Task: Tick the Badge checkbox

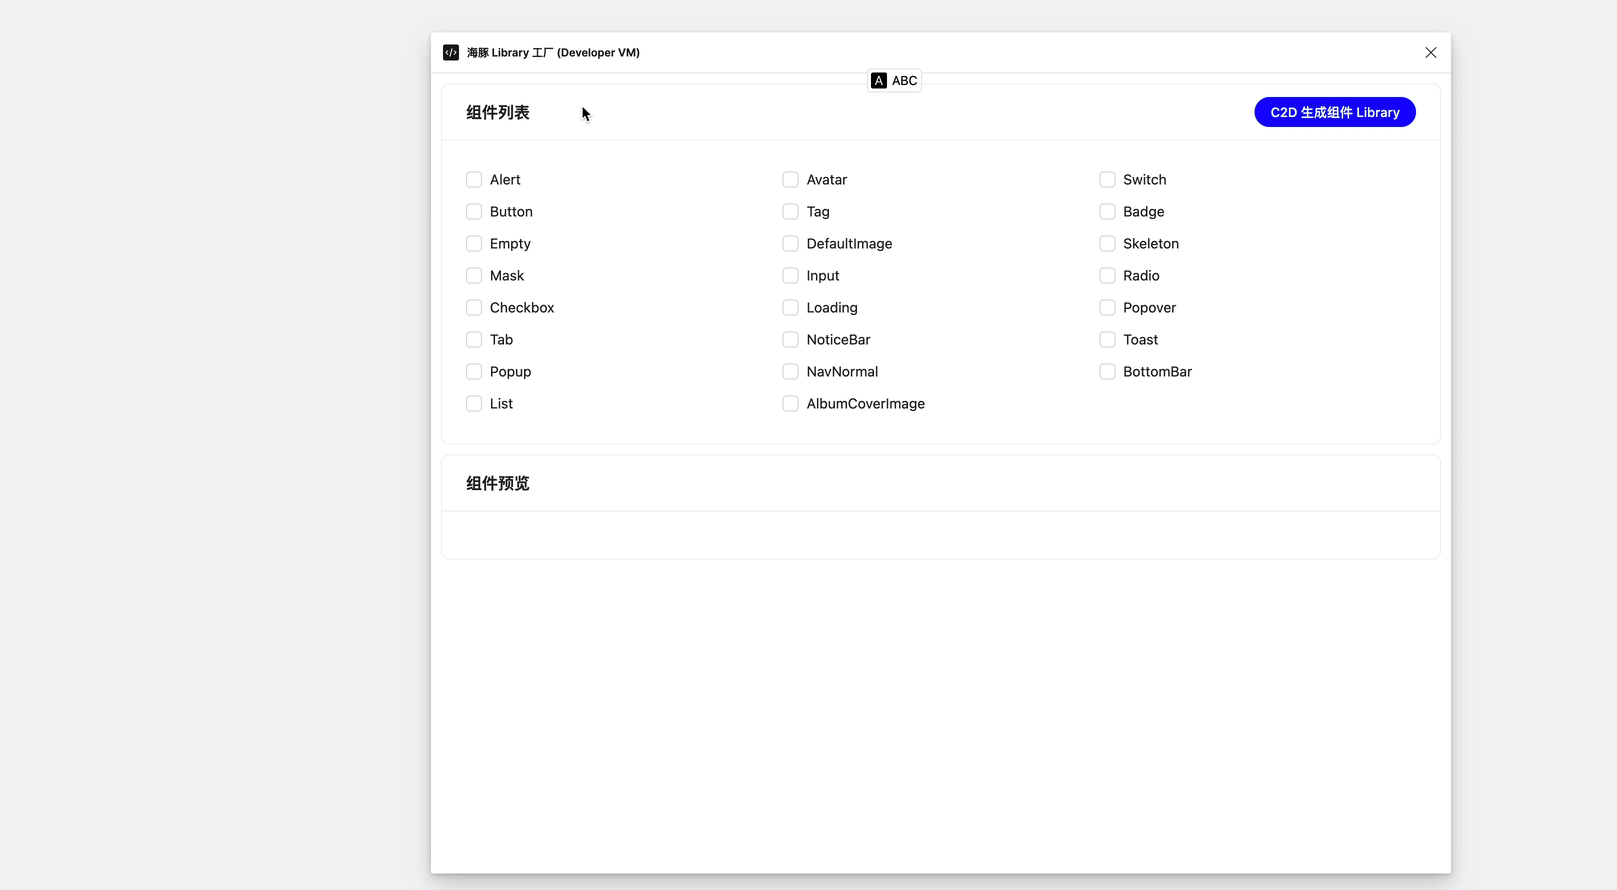Action: point(1107,212)
